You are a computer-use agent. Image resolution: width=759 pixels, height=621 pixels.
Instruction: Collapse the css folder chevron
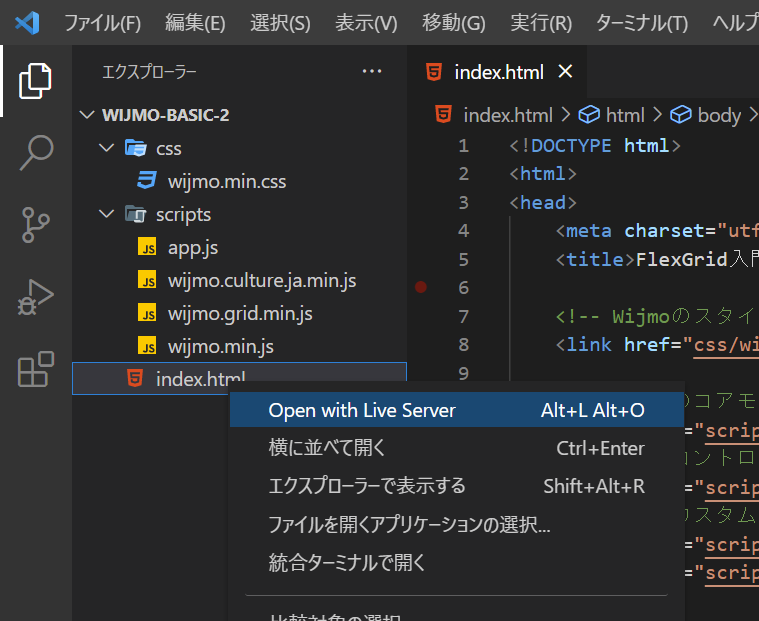106,148
